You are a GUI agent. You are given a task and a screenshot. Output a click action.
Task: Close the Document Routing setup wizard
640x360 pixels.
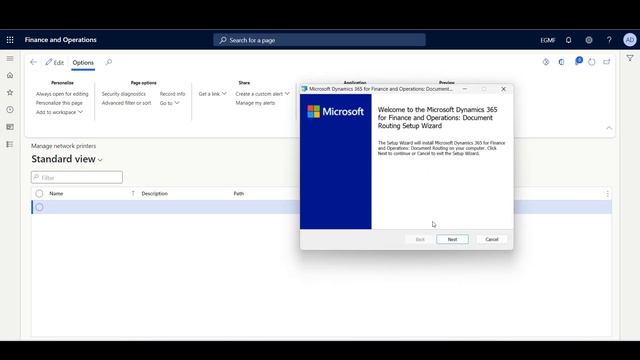coord(503,89)
